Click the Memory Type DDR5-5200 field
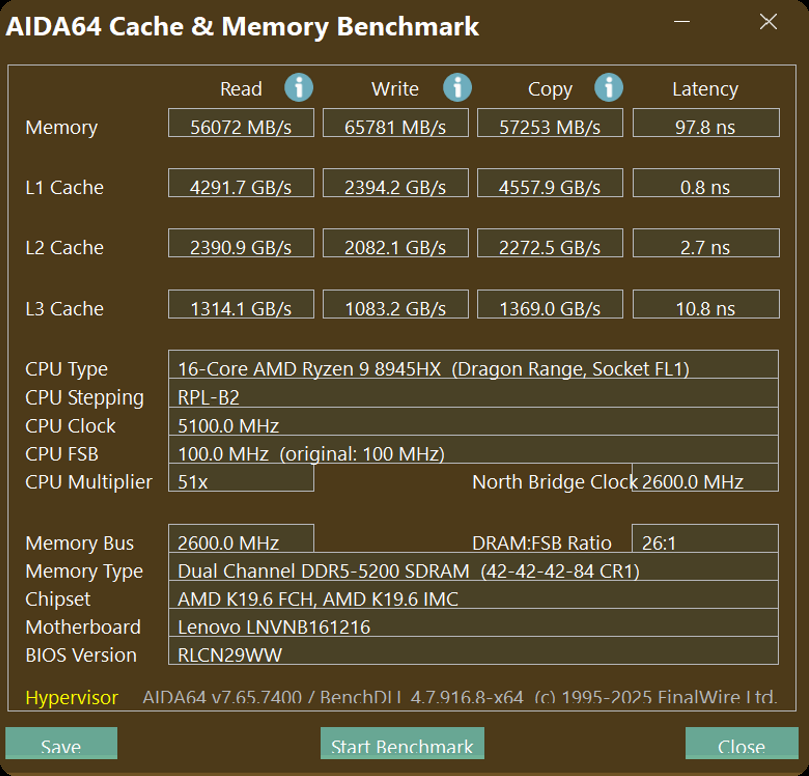The image size is (809, 776). coord(472,568)
